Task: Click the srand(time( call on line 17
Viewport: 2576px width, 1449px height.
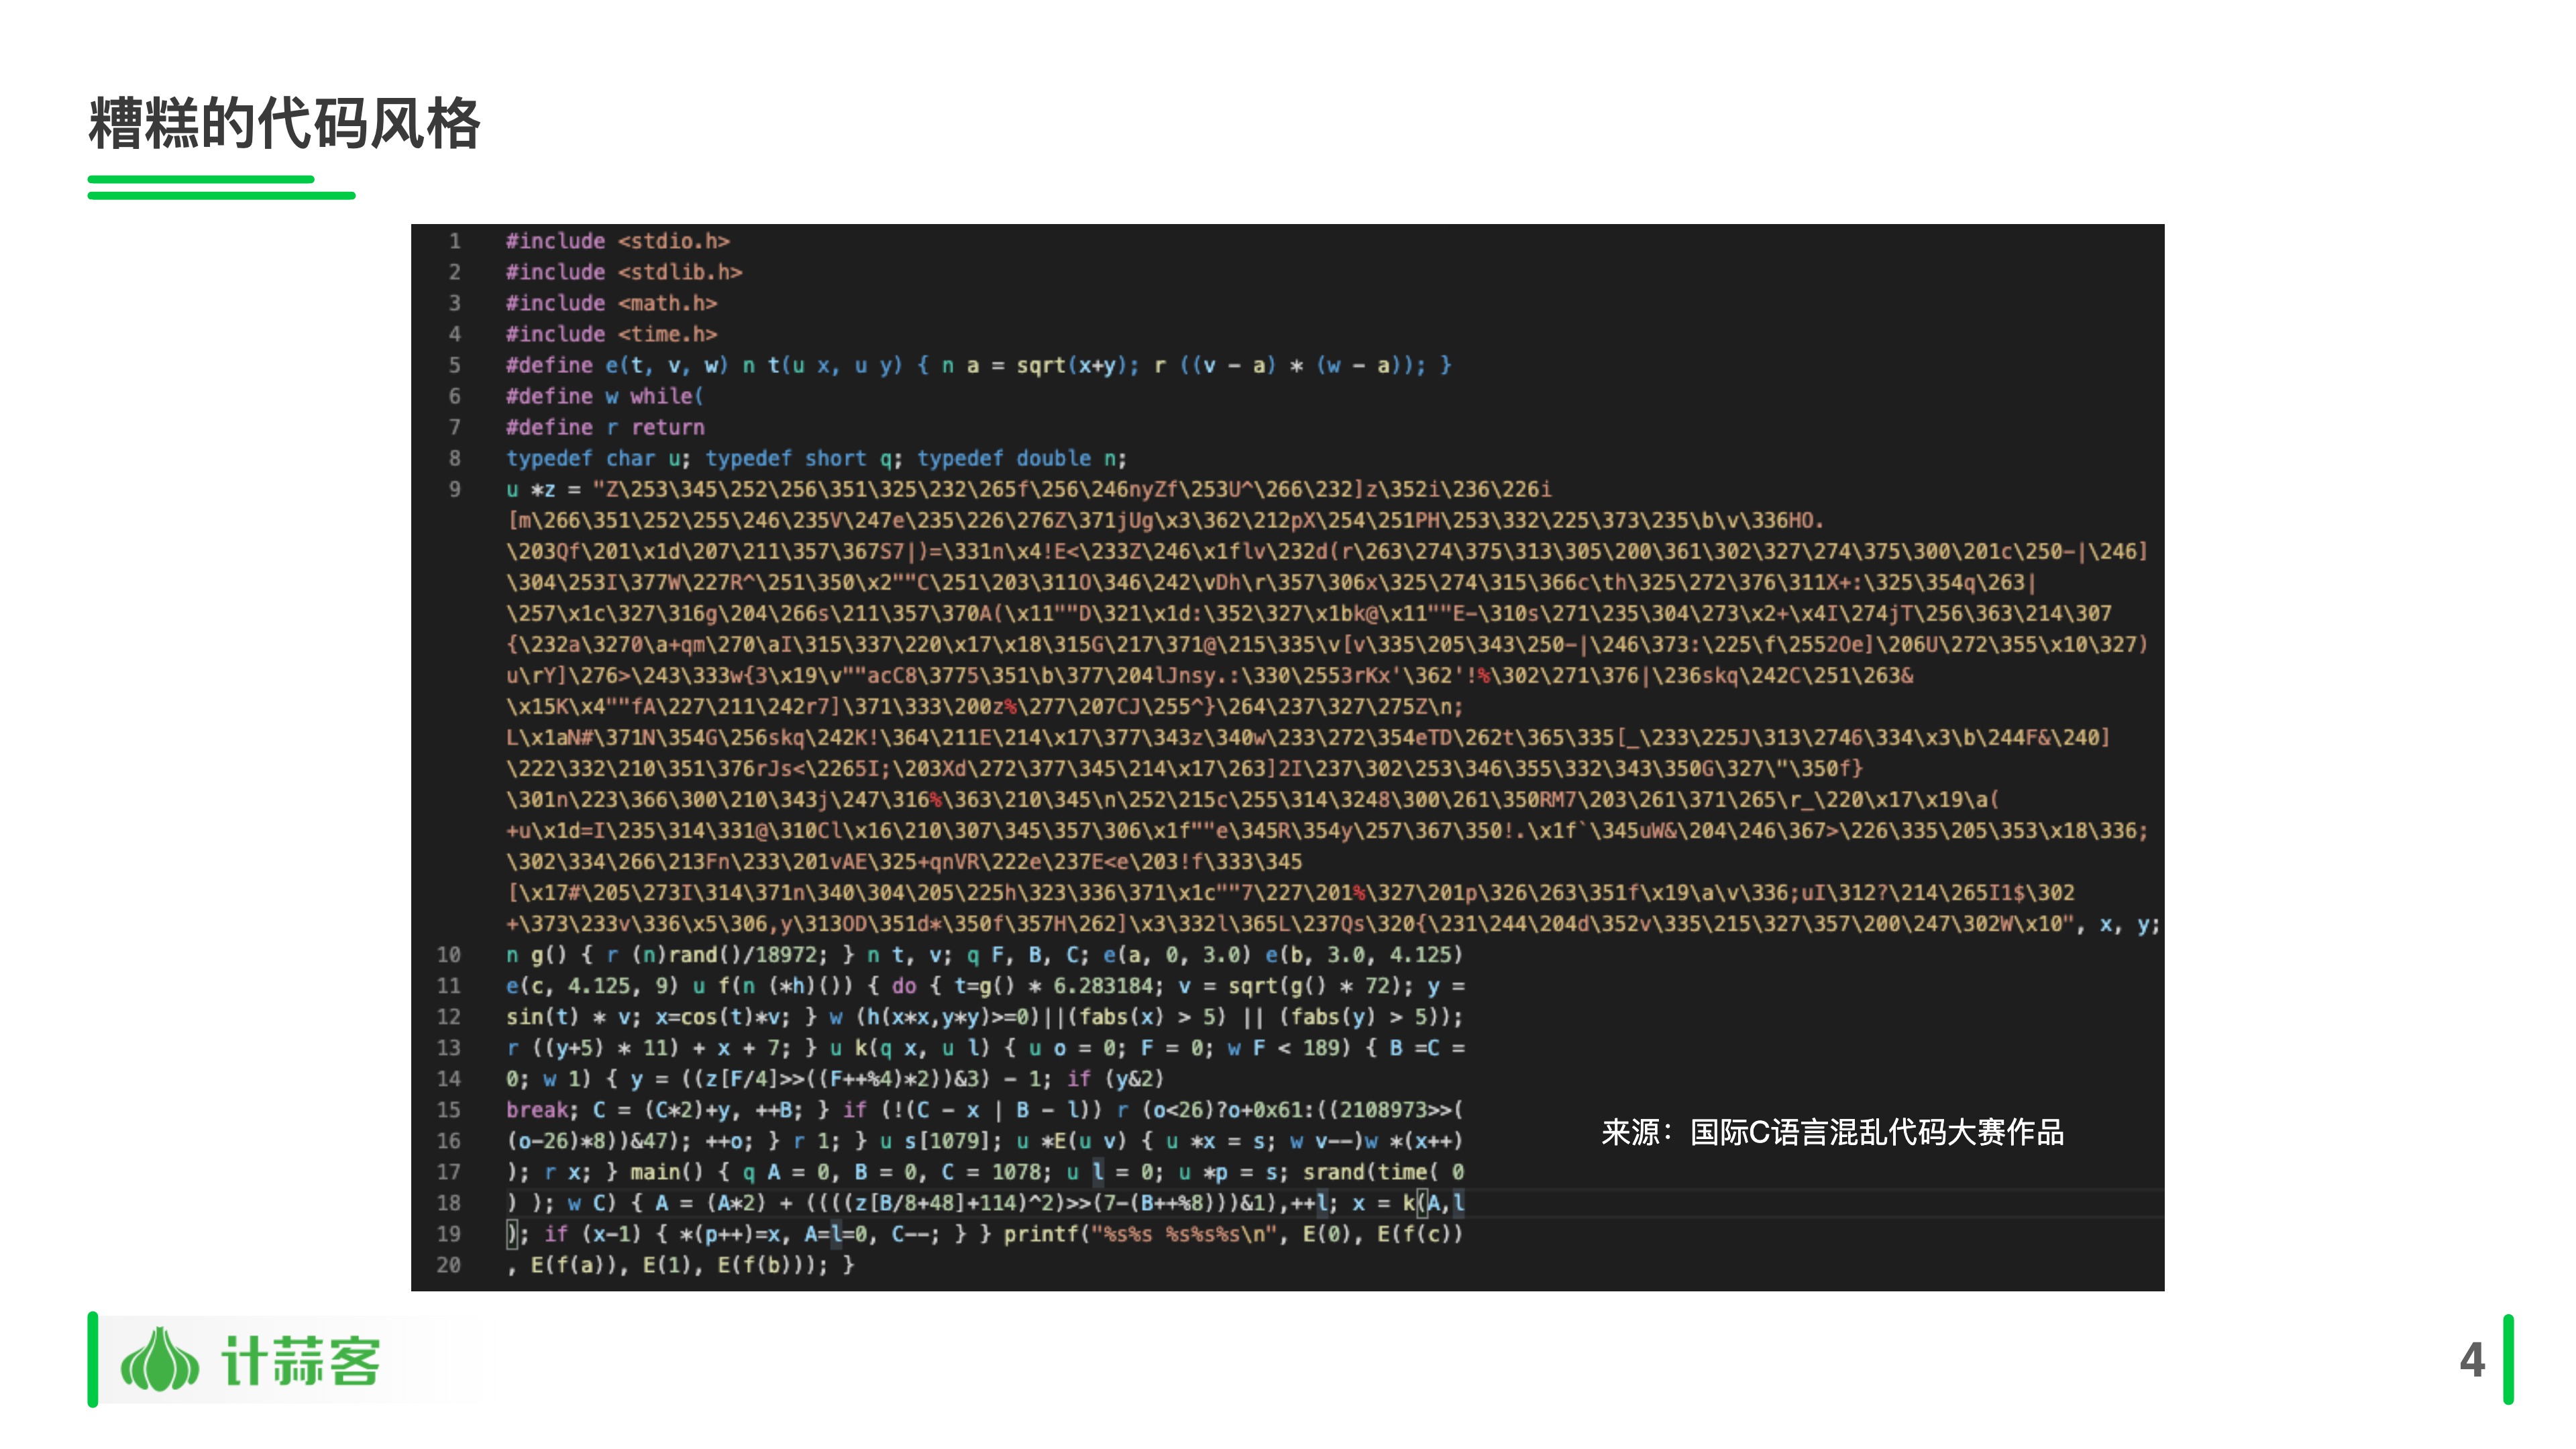Action: coord(1369,1172)
